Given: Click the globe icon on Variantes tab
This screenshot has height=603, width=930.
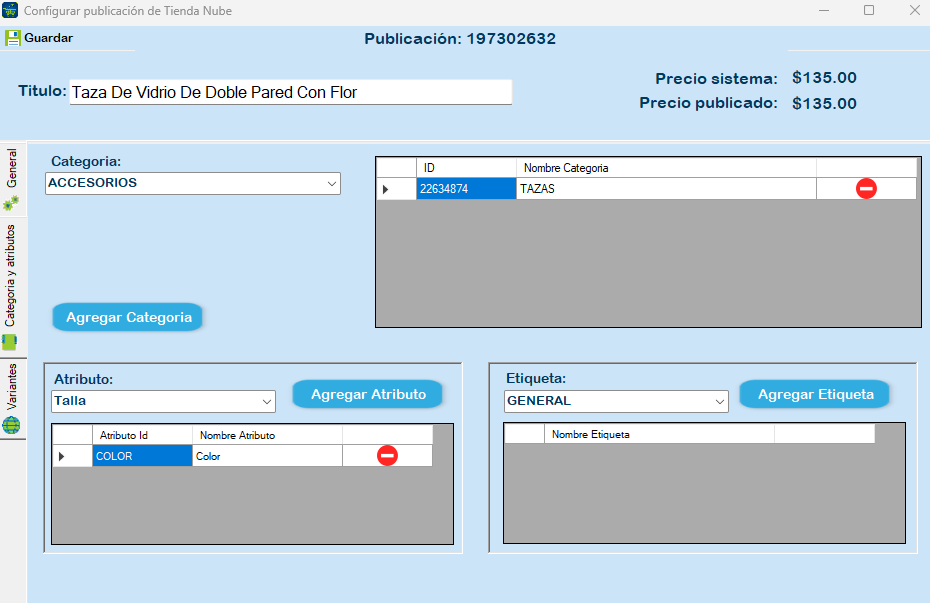Looking at the screenshot, I should [x=11, y=425].
